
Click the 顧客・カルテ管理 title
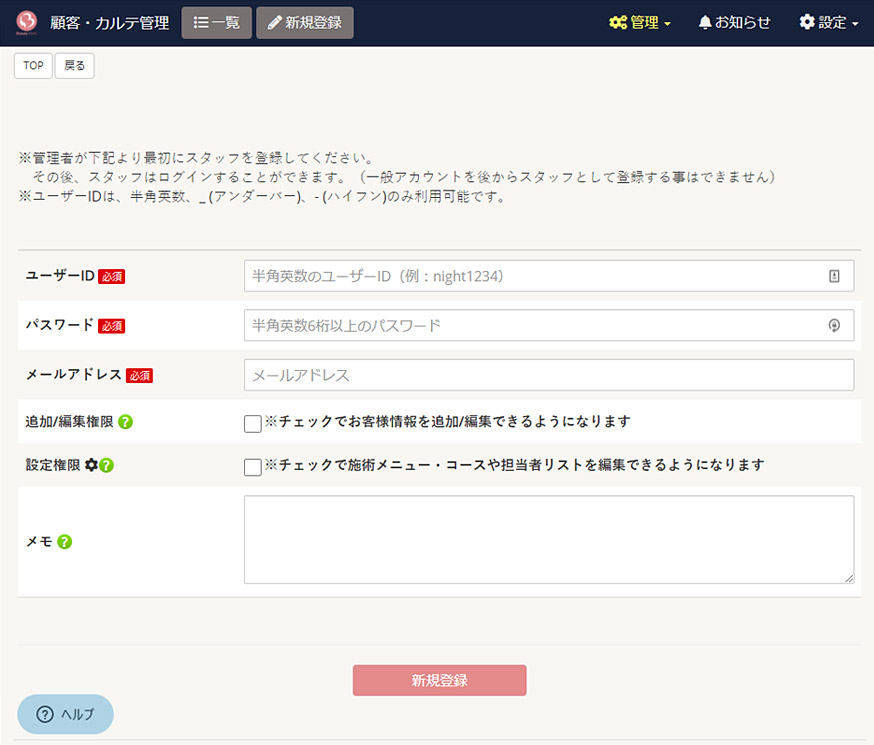pos(109,23)
